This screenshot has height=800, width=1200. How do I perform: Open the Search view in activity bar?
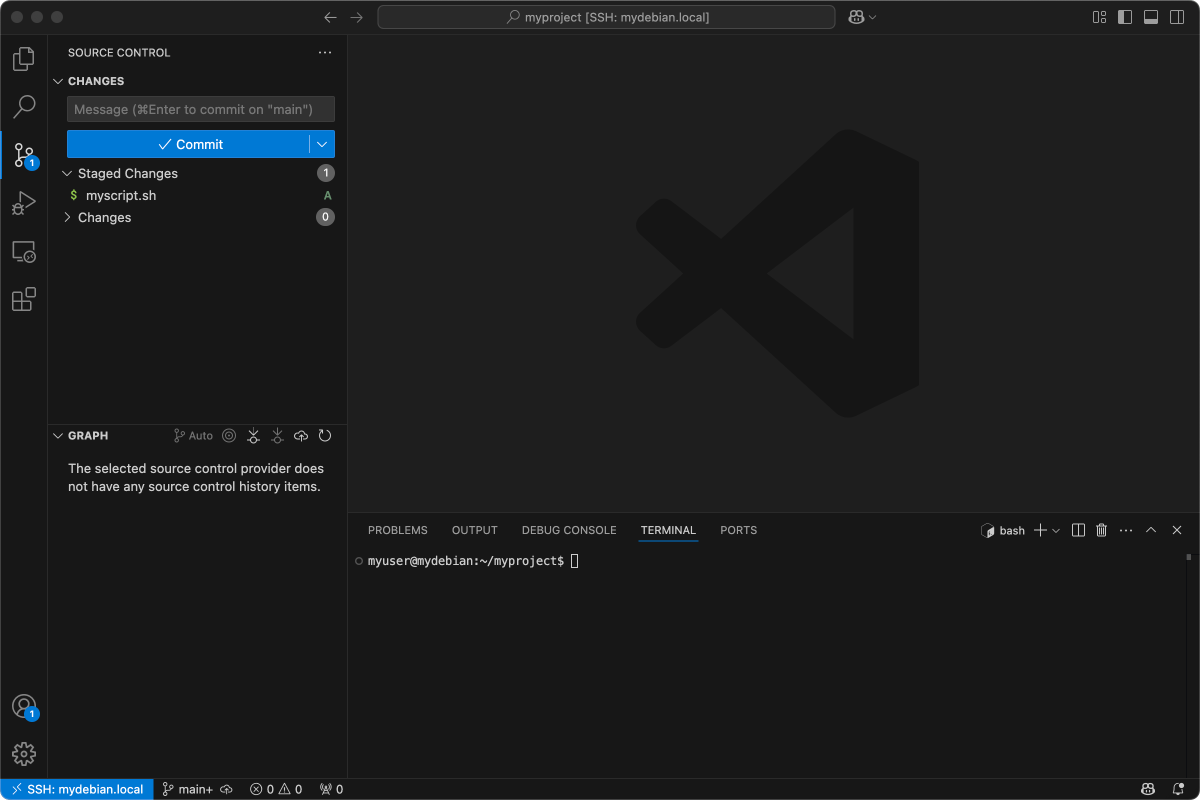point(24,106)
